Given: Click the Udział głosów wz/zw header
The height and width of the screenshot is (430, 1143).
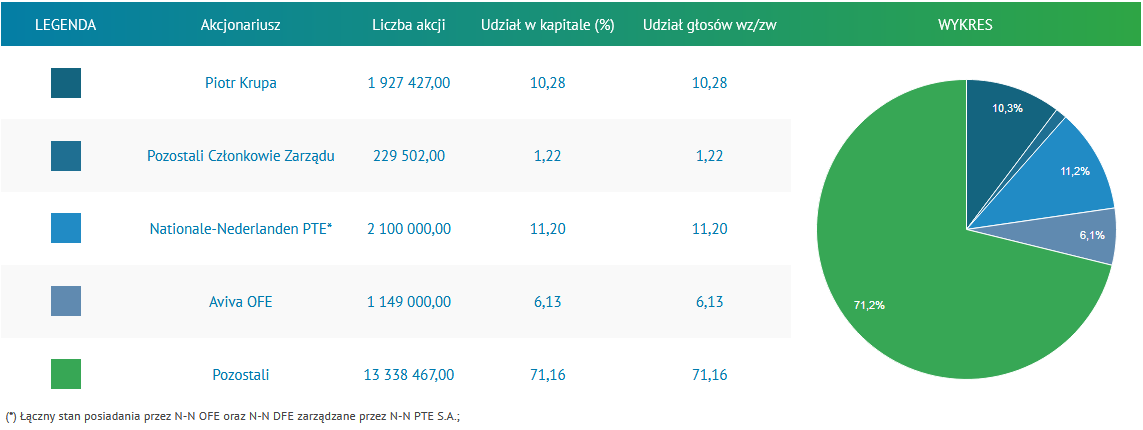Looking at the screenshot, I should coord(709,25).
